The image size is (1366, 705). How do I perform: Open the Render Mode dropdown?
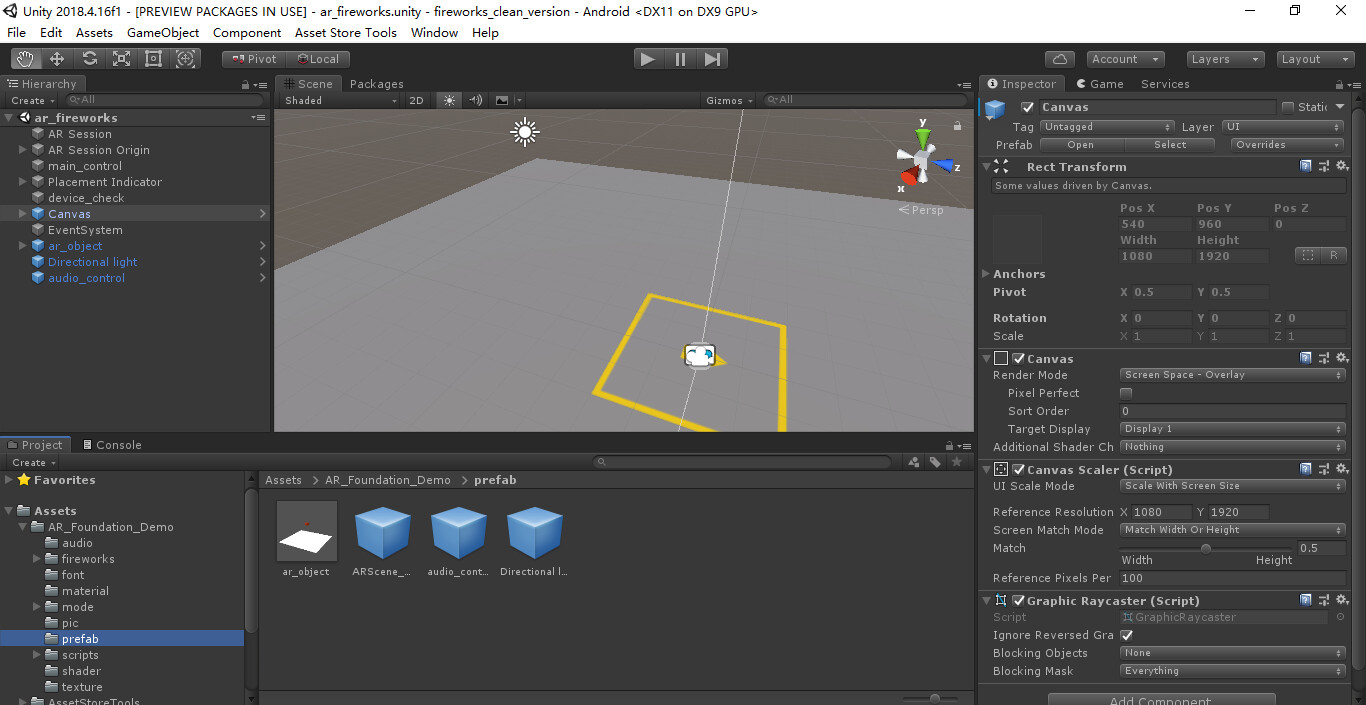tap(1232, 375)
